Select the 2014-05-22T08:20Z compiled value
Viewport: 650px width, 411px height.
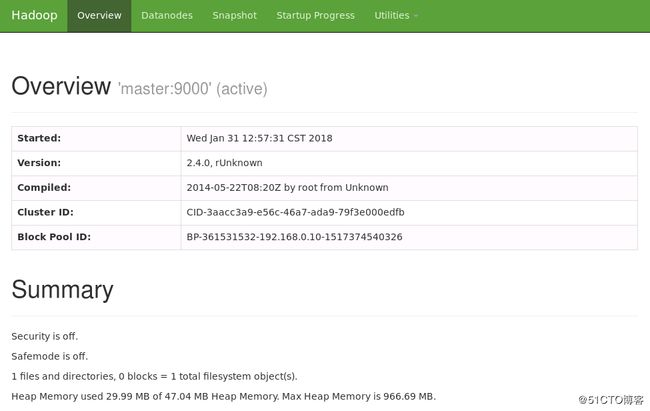(287, 187)
